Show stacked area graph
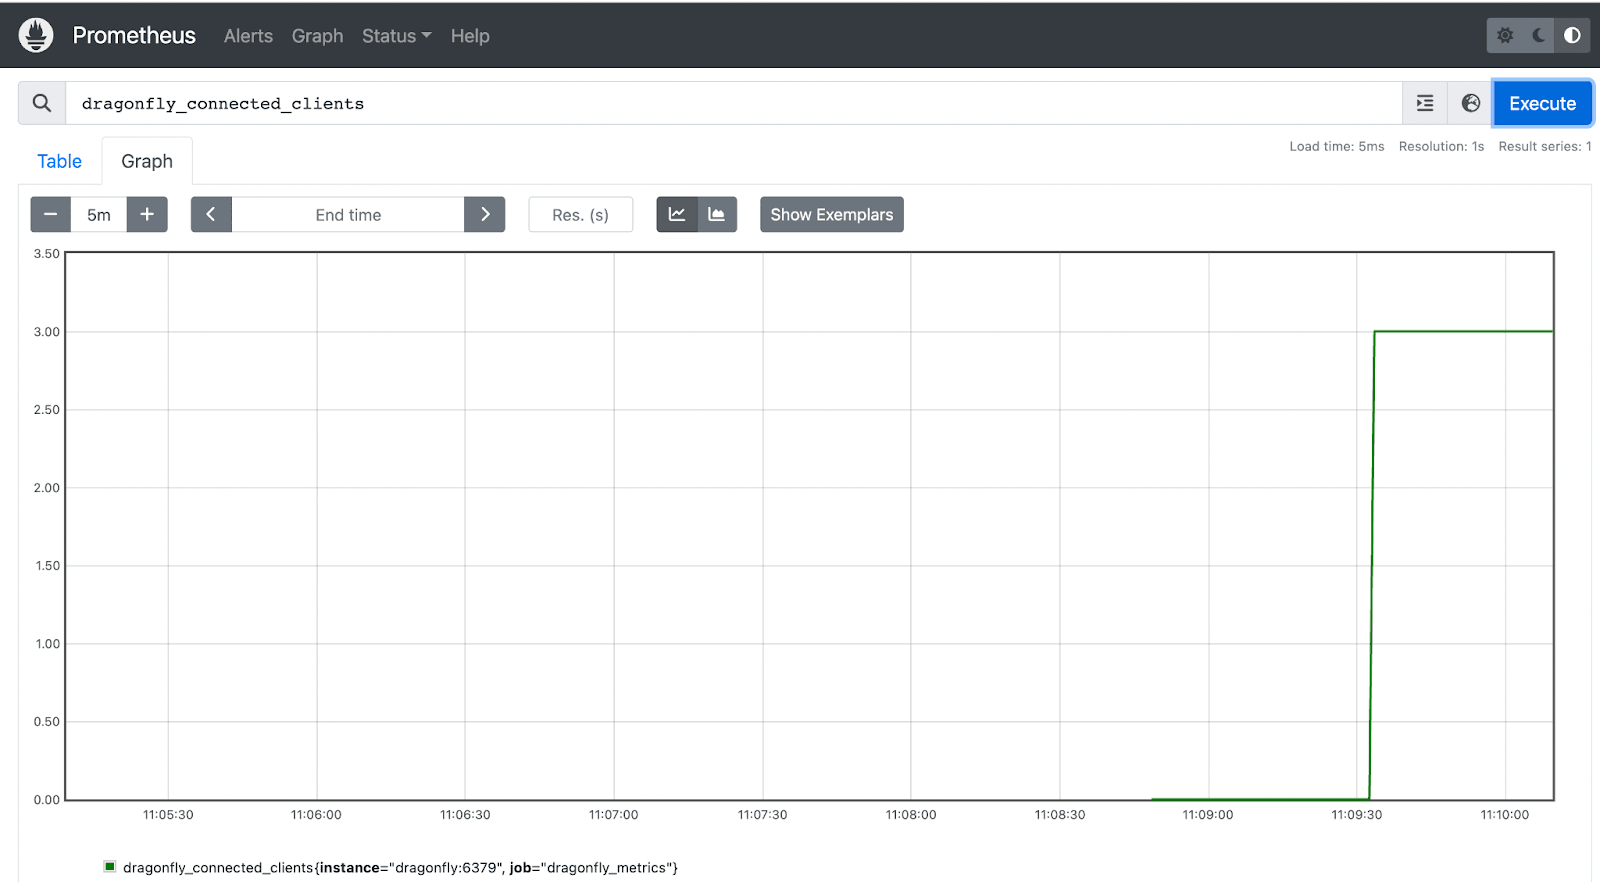 (x=717, y=214)
